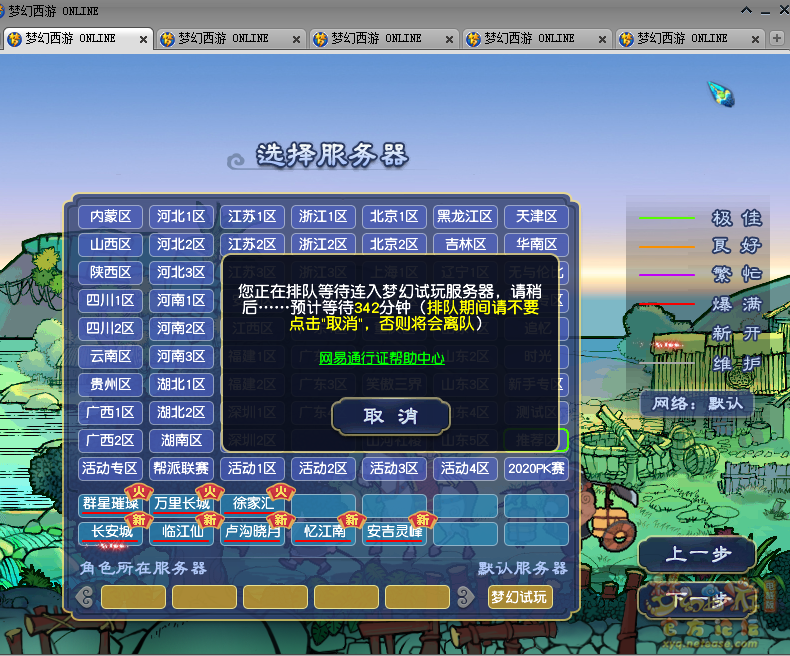Viewport: 790px width, 656px height.
Task: Select the 内蒙区 region
Action: (x=111, y=216)
